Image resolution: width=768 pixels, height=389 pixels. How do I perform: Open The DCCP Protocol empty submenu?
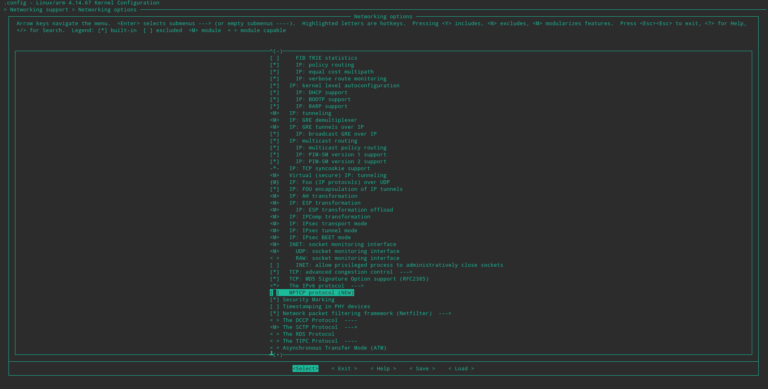pyautogui.click(x=313, y=320)
